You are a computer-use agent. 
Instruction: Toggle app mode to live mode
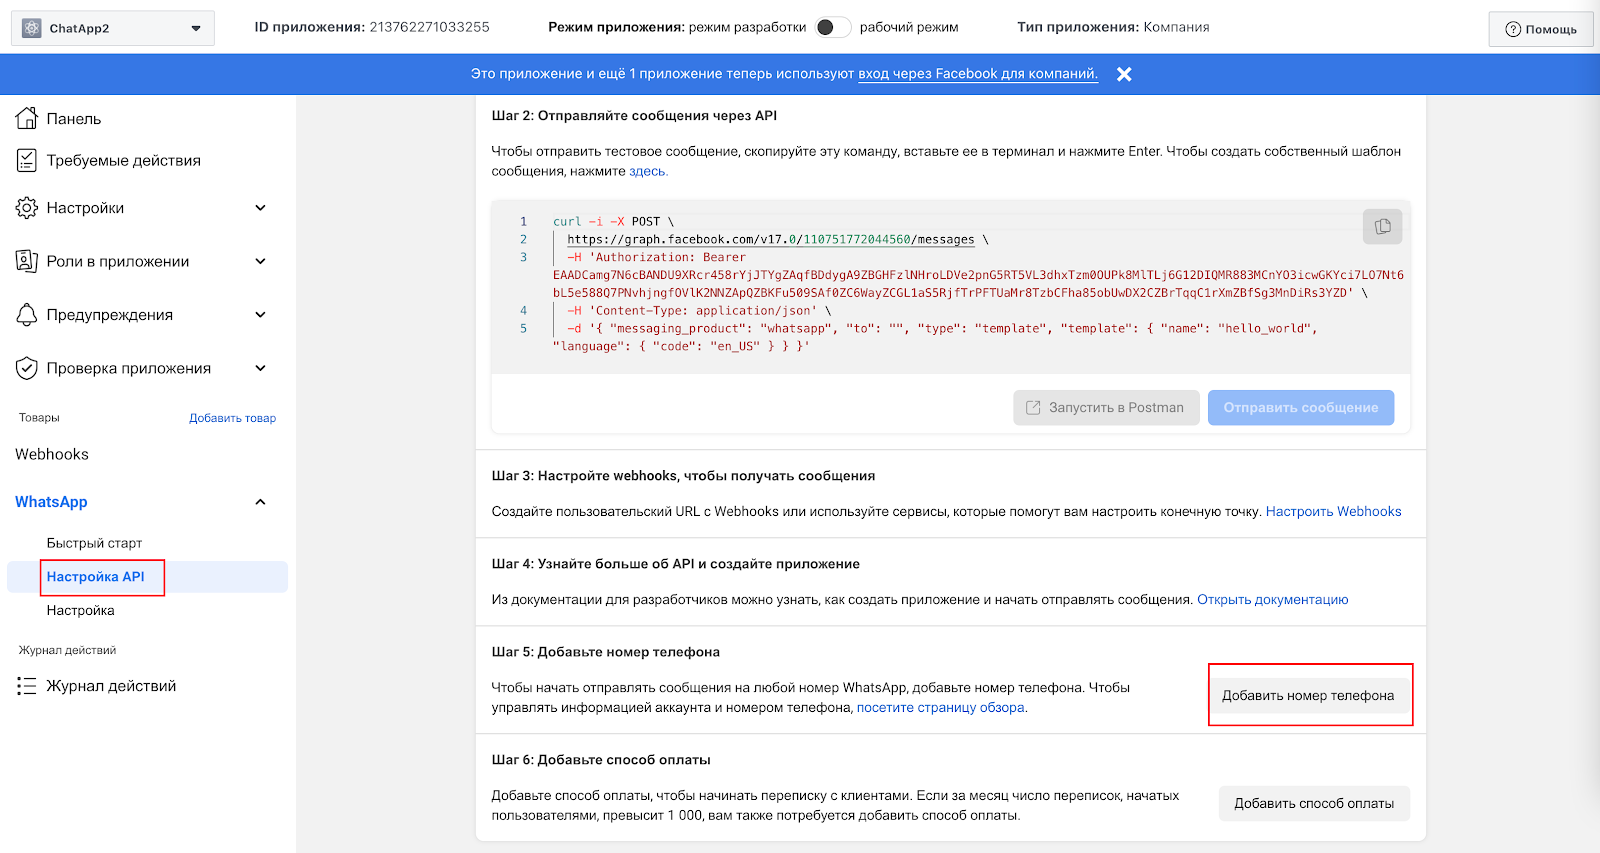point(832,27)
